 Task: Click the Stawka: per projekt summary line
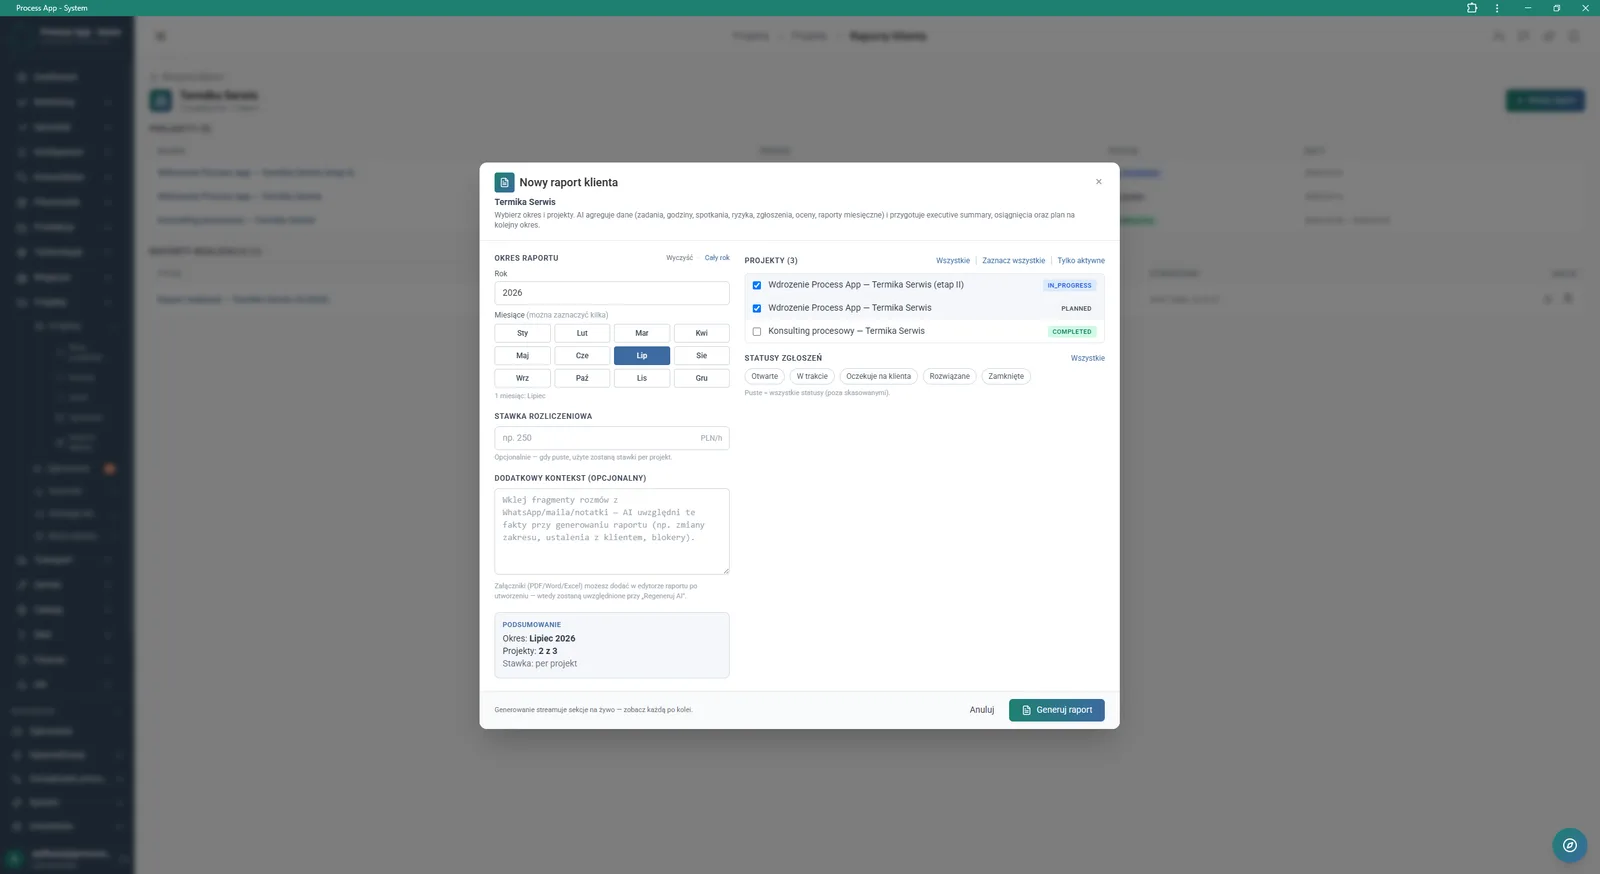tap(540, 664)
